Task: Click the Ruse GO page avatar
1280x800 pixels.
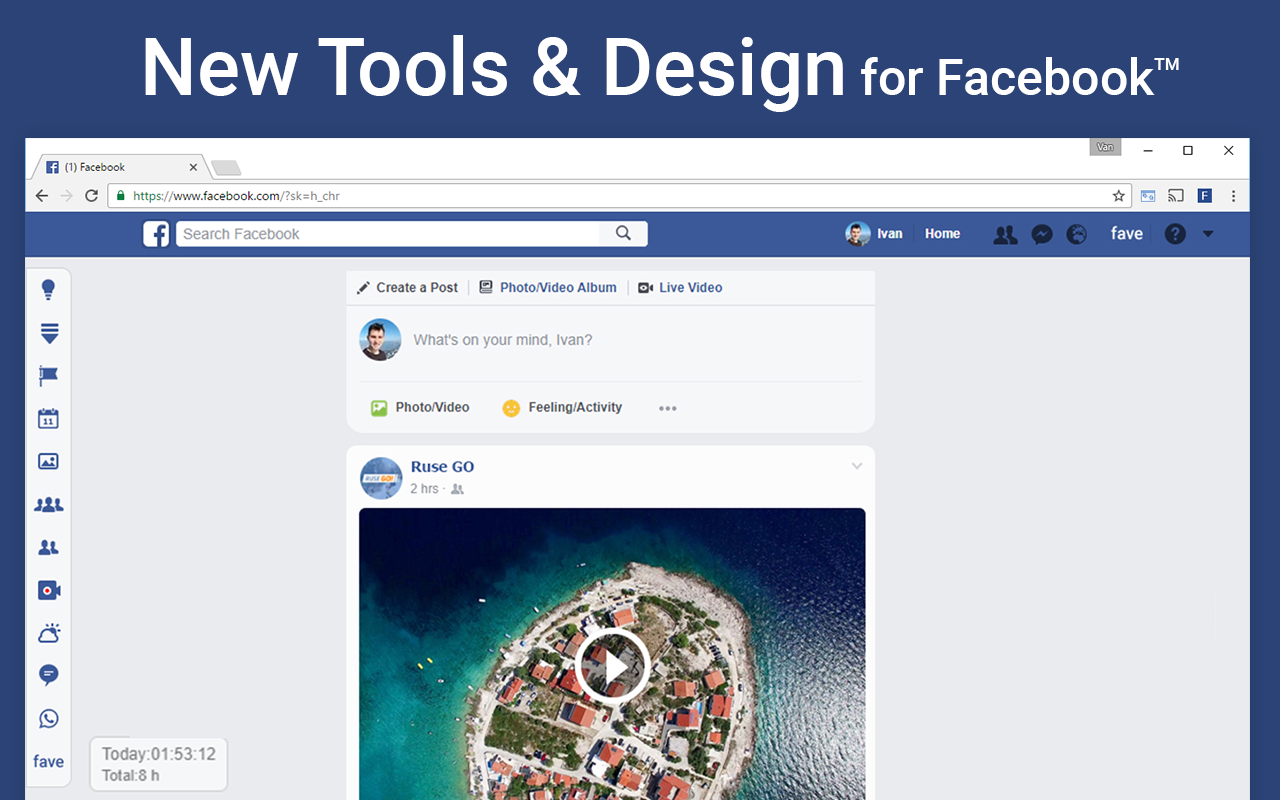Action: pos(380,478)
